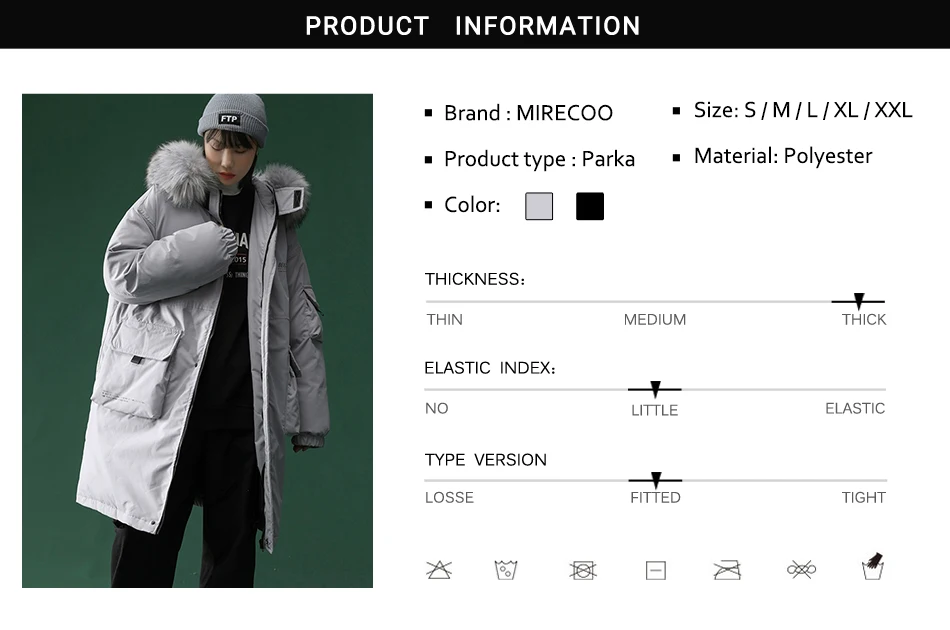This screenshot has height=630, width=950.
Task: Click the machine wash tub icon
Action: tap(506, 570)
